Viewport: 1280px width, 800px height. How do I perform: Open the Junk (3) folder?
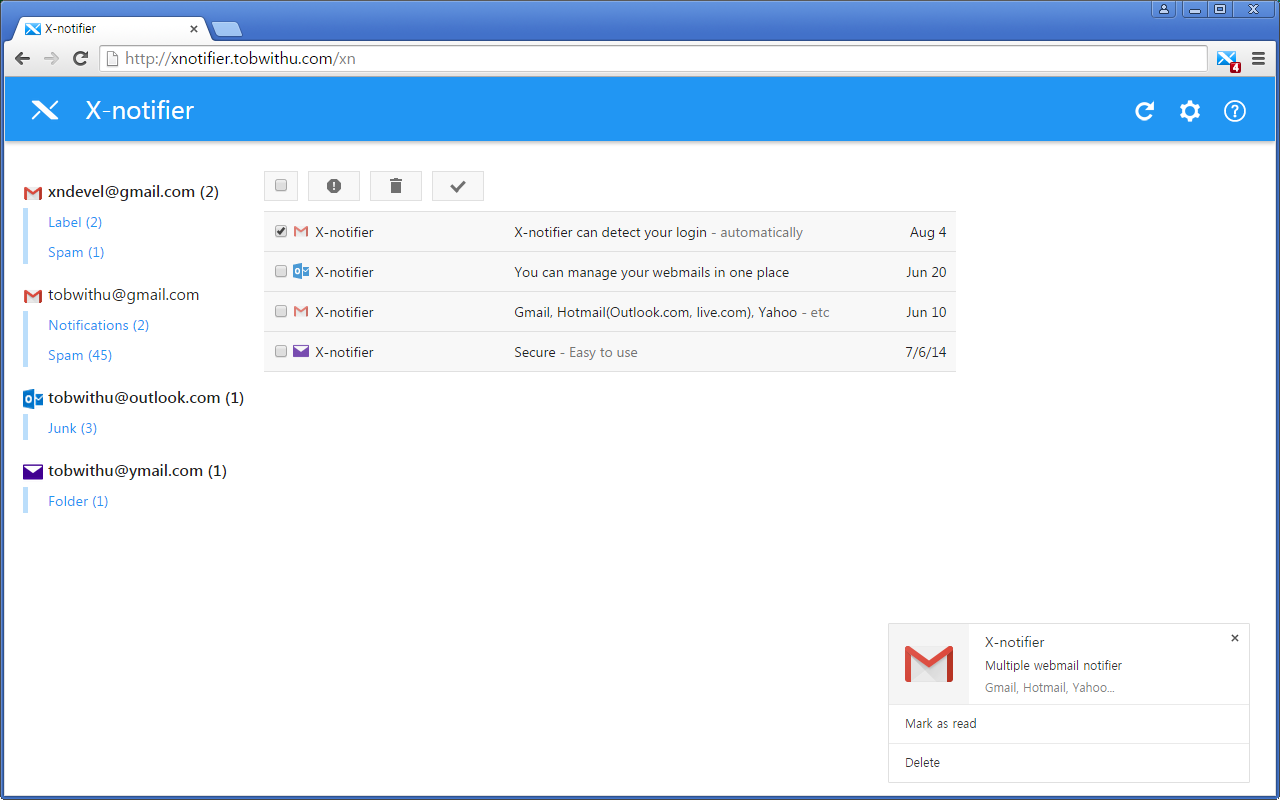[72, 428]
